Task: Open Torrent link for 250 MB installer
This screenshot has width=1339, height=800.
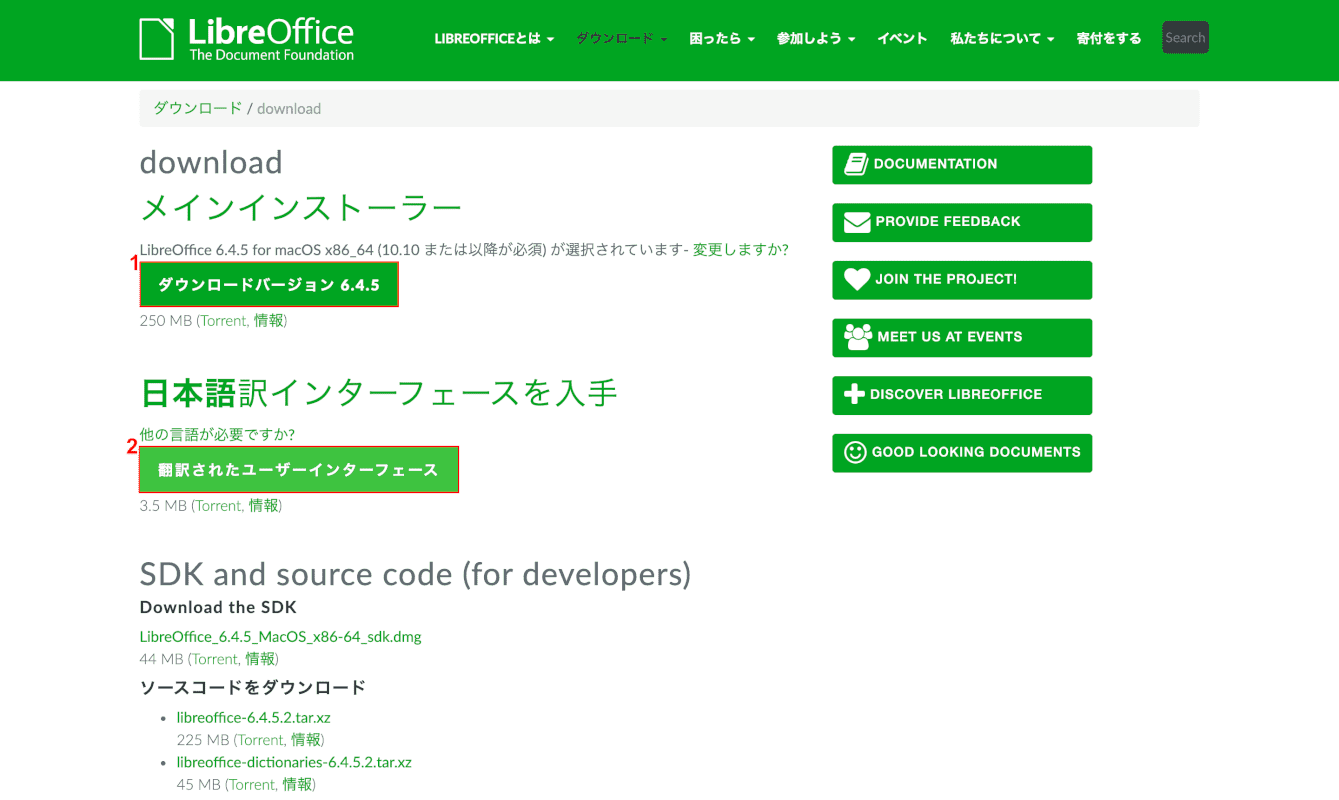Action: click(x=224, y=321)
